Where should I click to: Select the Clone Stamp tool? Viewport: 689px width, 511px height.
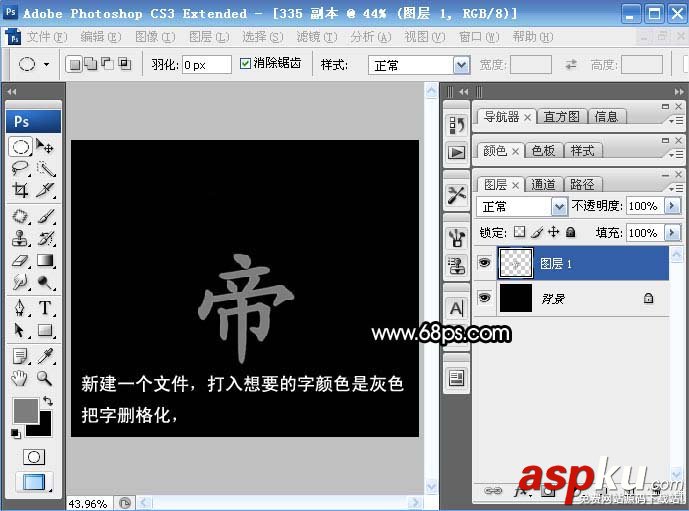20,239
